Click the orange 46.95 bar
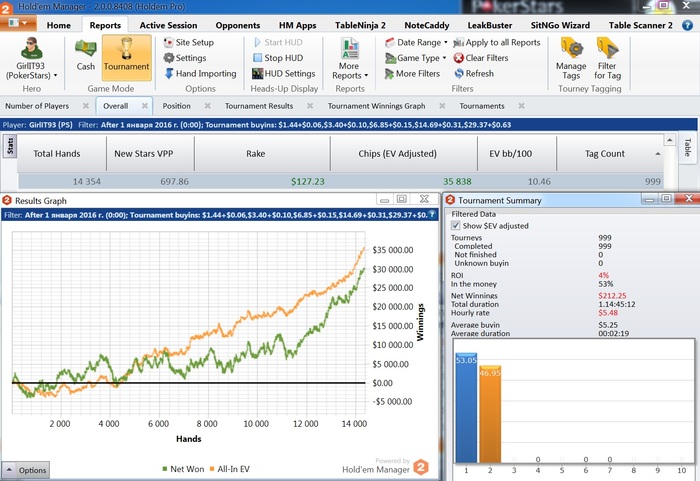This screenshot has width=700, height=481. pyautogui.click(x=490, y=414)
